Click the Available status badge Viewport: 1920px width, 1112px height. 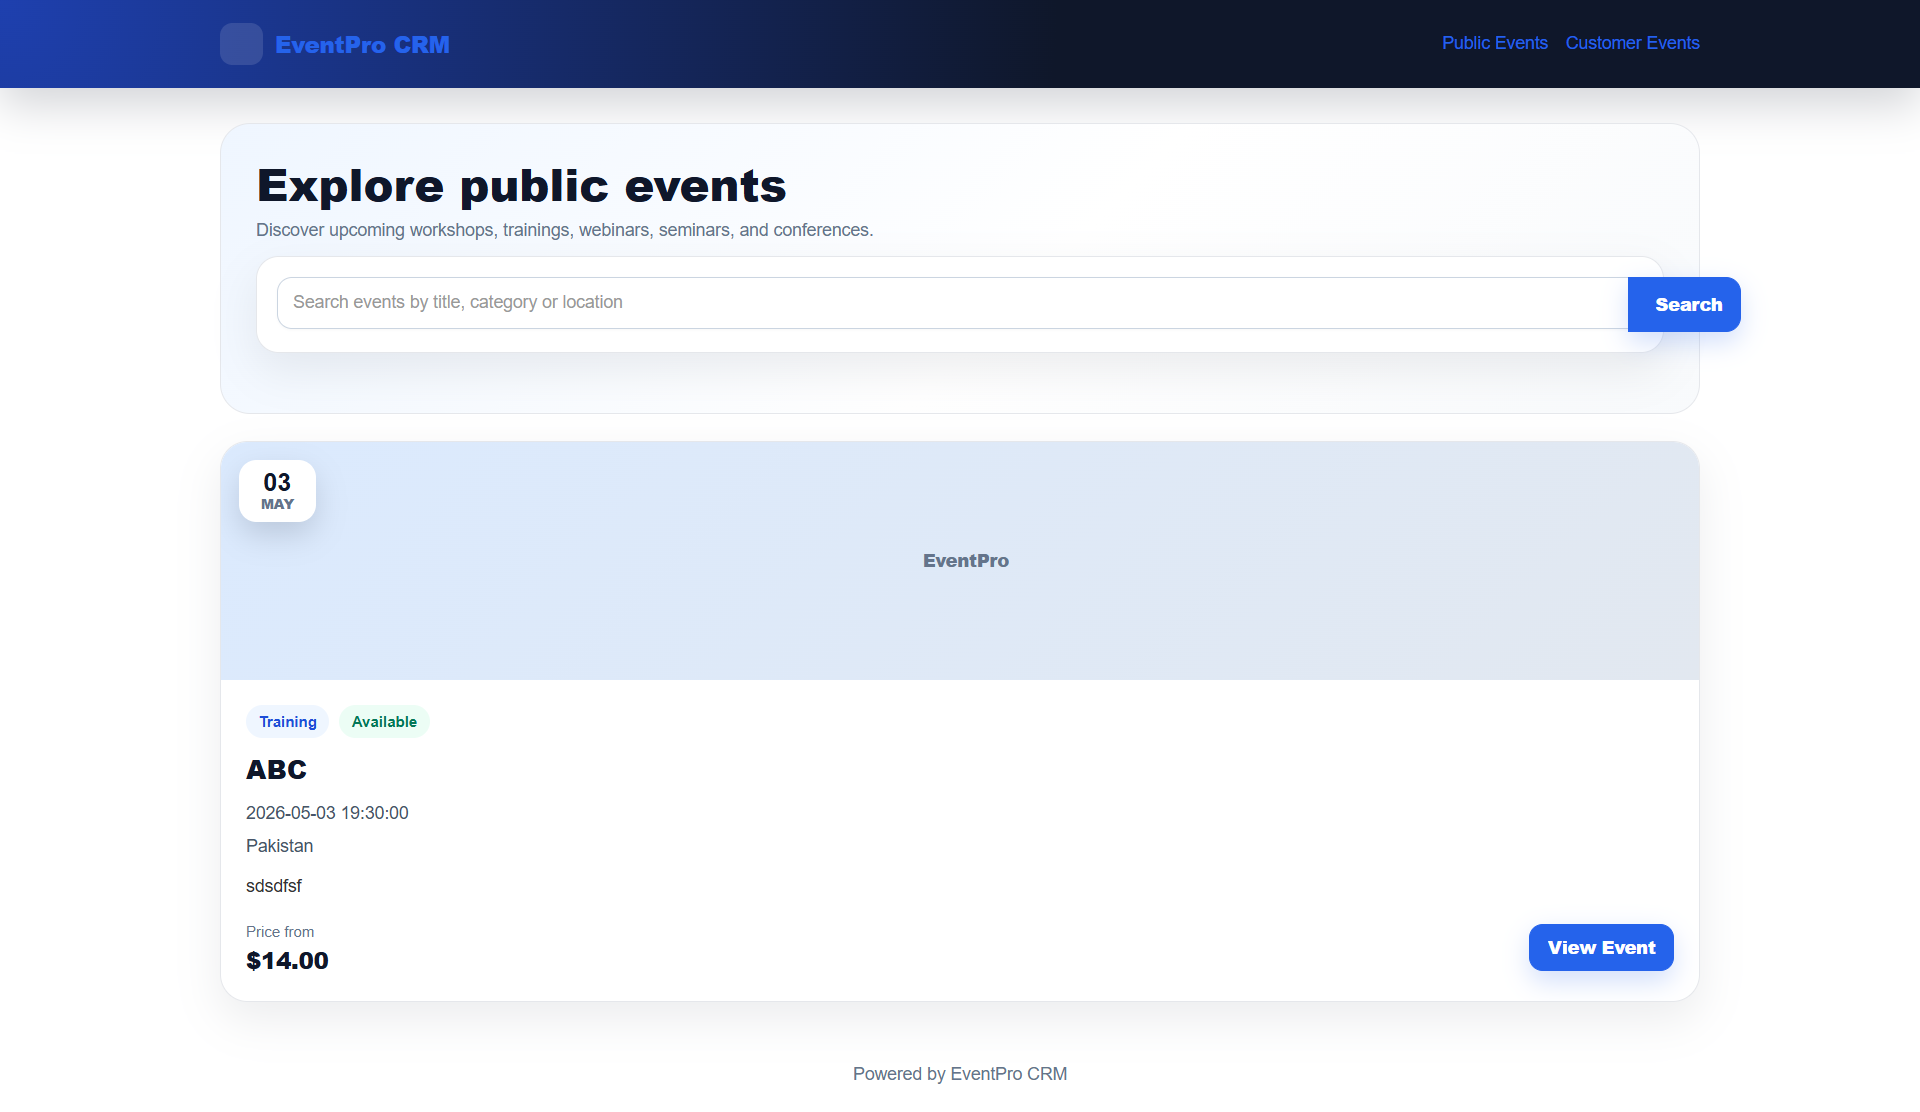pos(383,721)
